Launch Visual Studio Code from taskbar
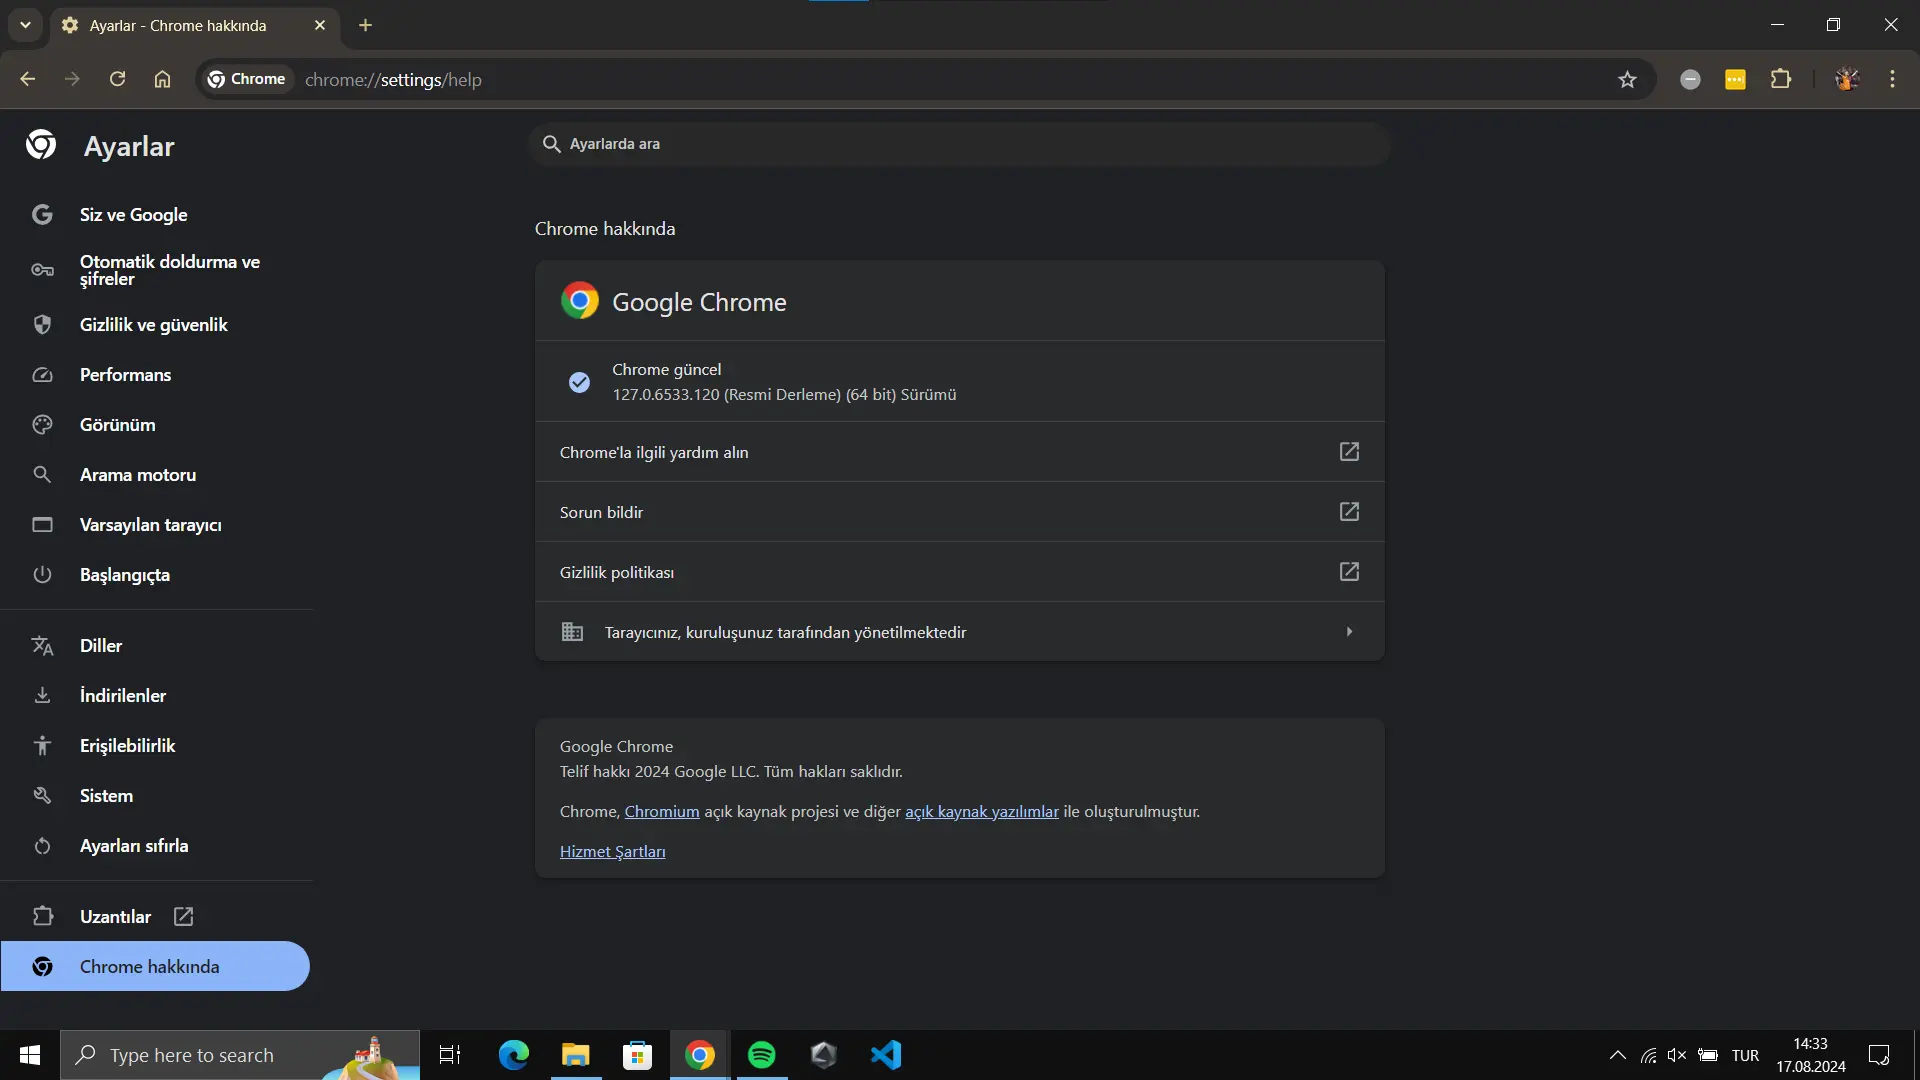1920x1080 pixels. (886, 1055)
